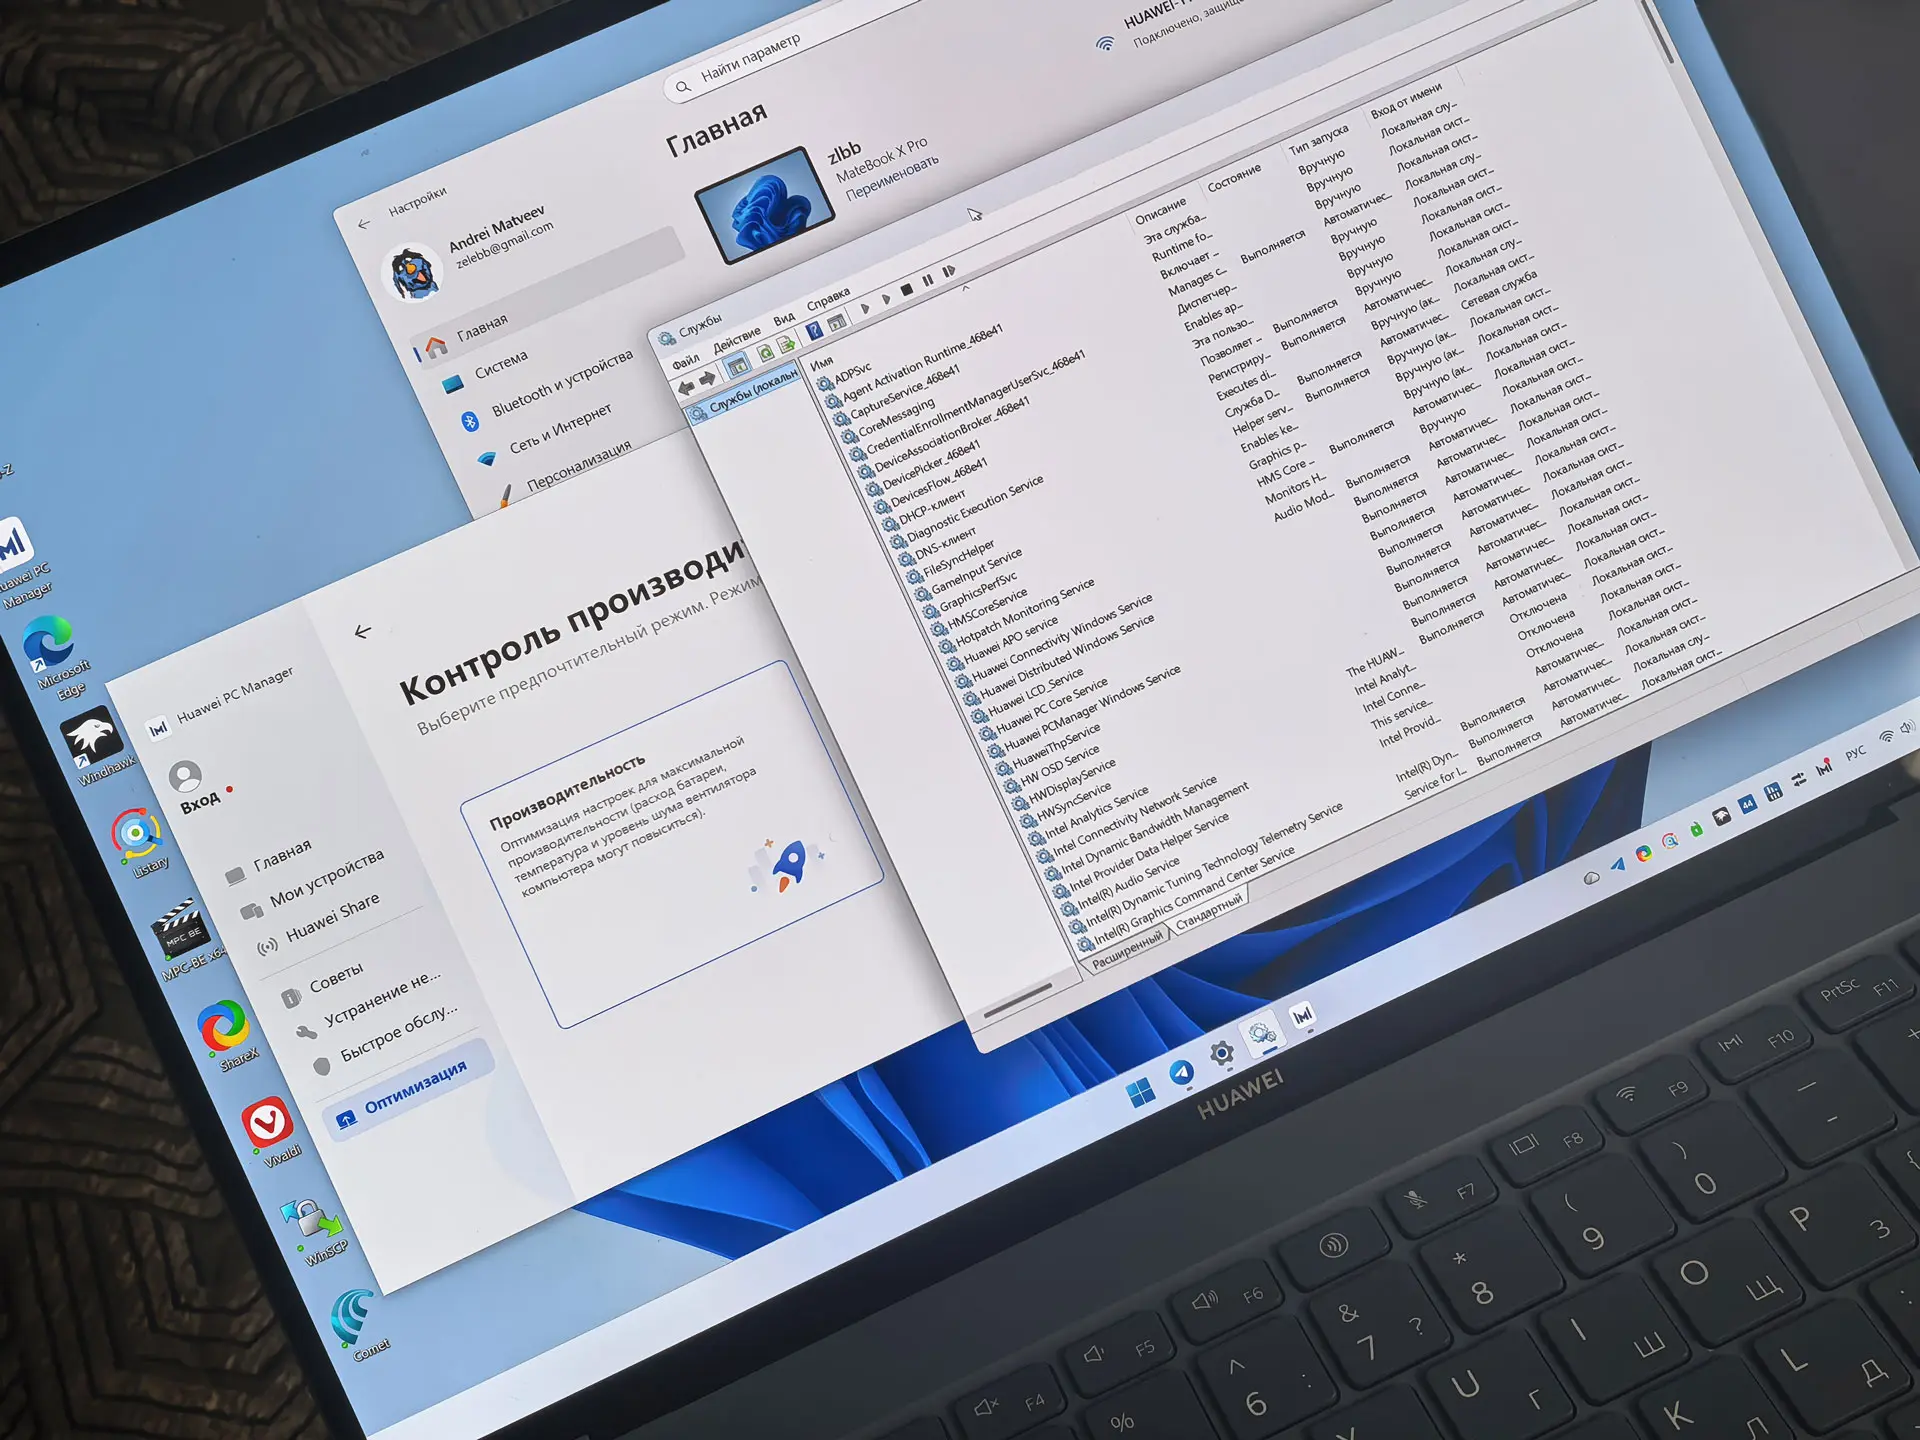Viewport: 1920px width, 1440px height.
Task: Click the Restart service toolbar icon
Action: click(948, 271)
